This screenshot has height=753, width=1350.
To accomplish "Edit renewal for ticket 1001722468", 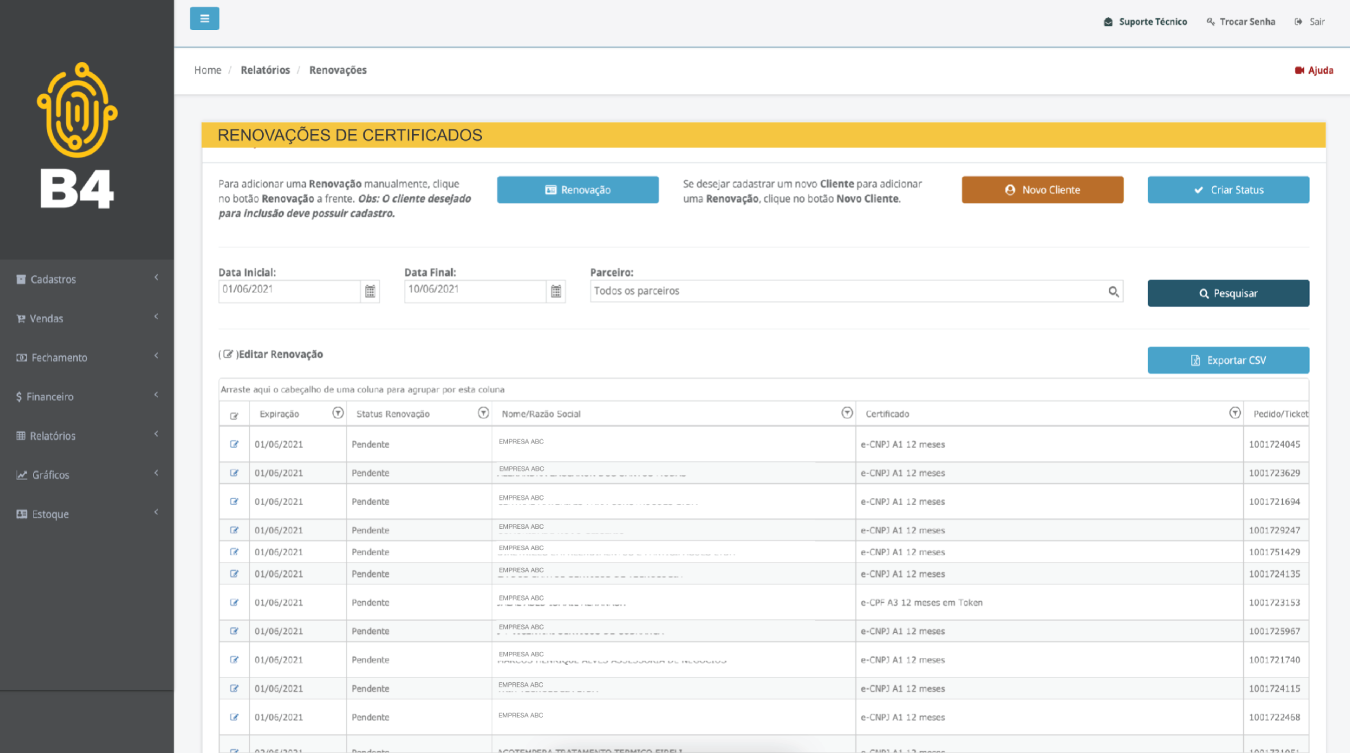I will click(x=234, y=716).
